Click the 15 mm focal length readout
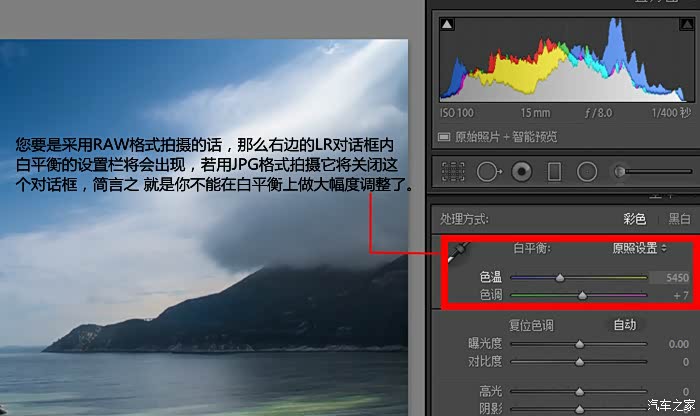 click(535, 113)
